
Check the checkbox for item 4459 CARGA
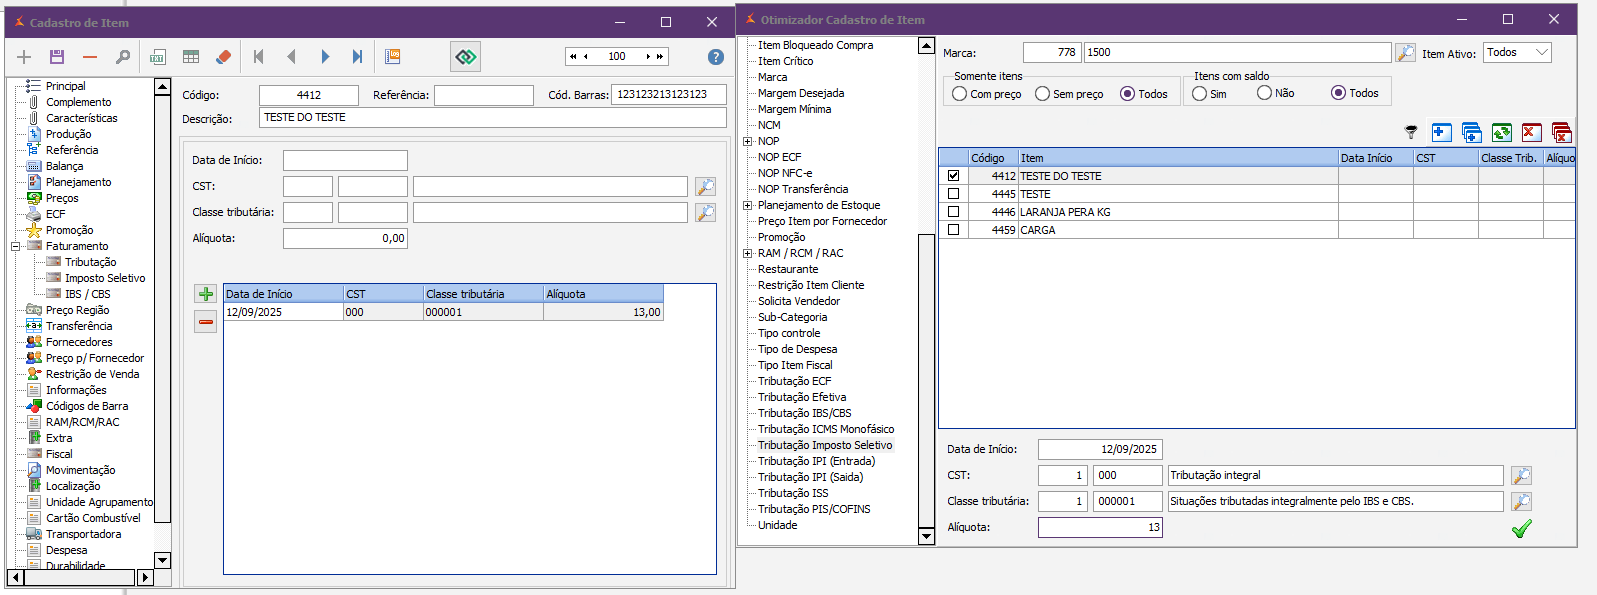pos(953,230)
